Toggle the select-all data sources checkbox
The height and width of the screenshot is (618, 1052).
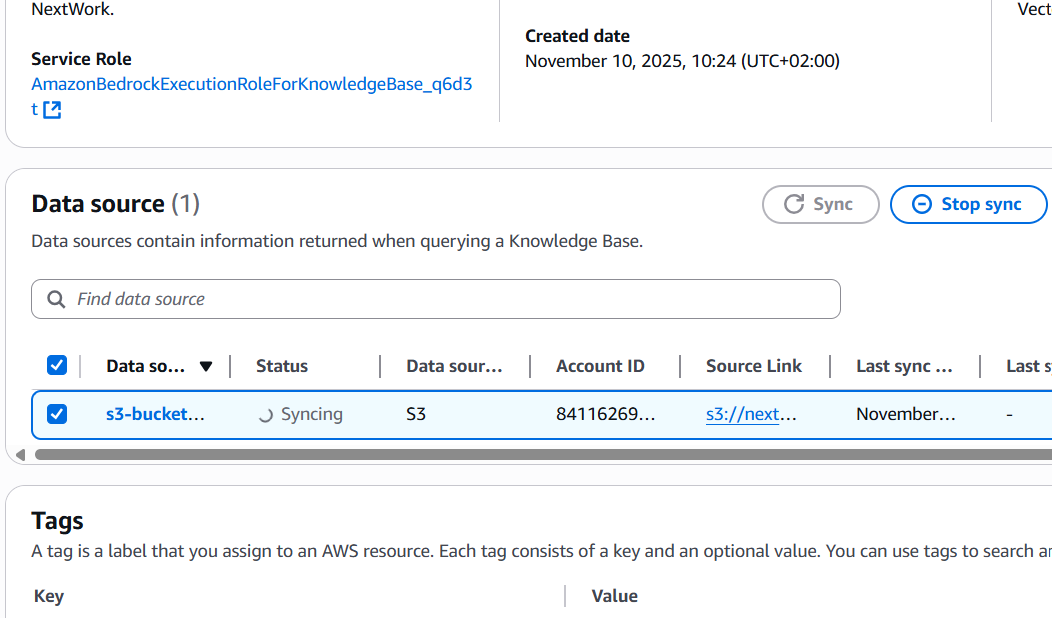57,366
